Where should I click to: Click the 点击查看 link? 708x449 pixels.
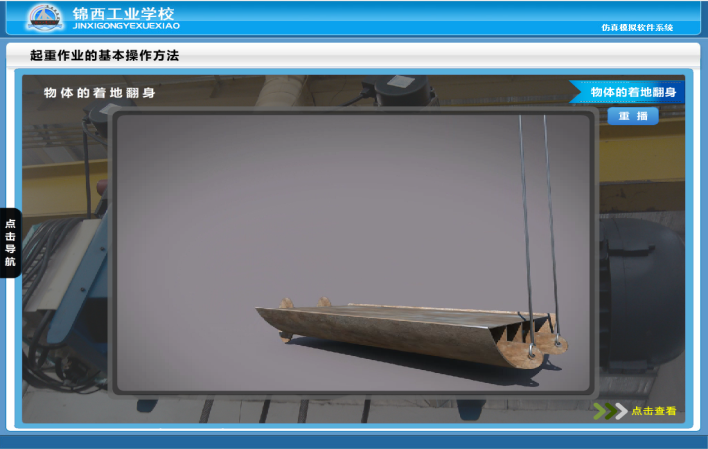tap(653, 411)
